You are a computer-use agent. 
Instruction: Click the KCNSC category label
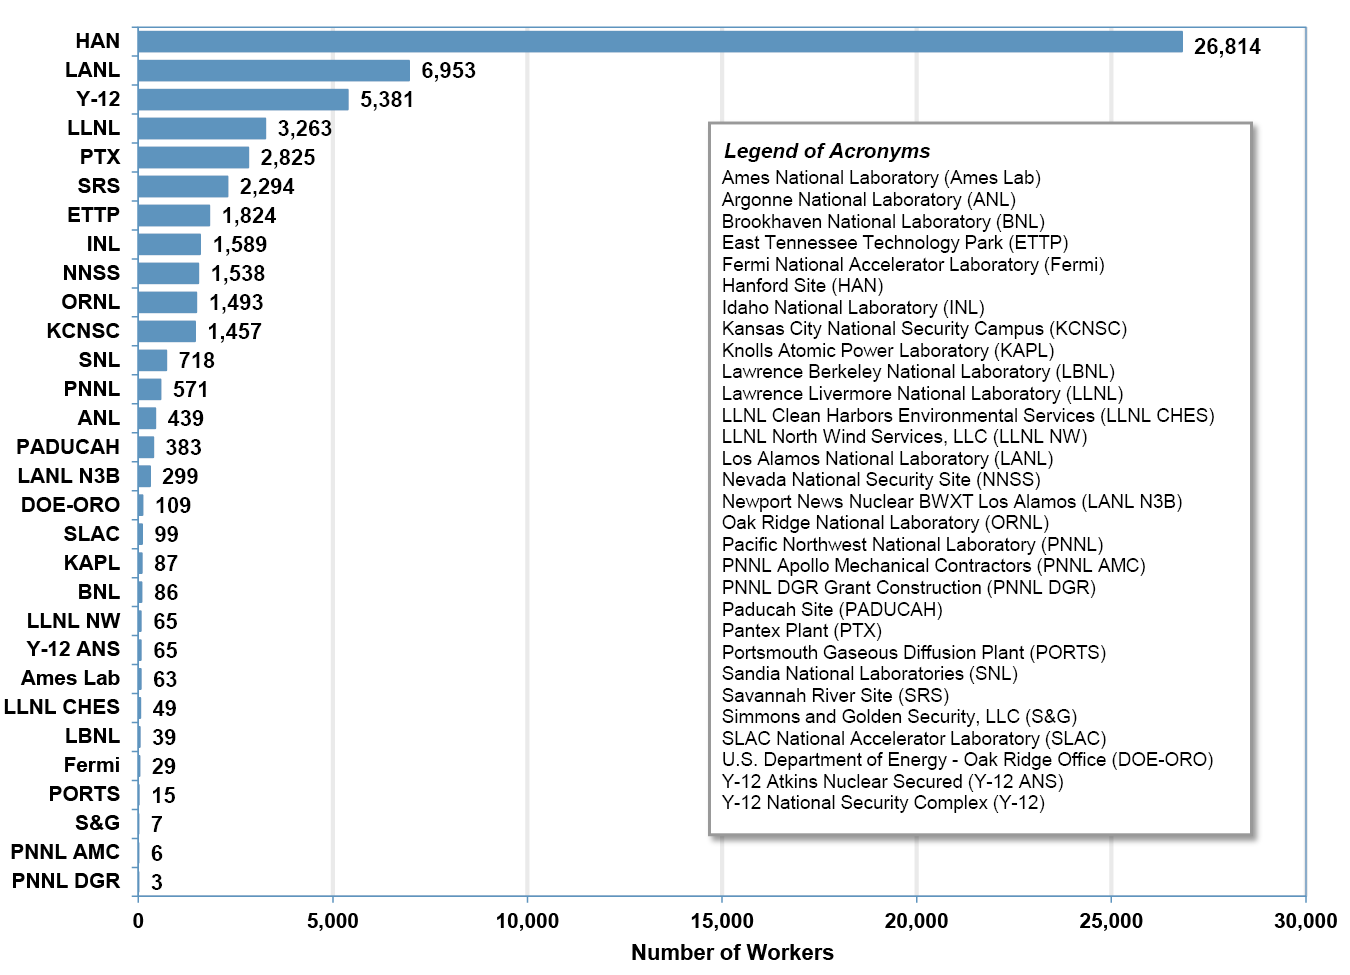click(83, 331)
